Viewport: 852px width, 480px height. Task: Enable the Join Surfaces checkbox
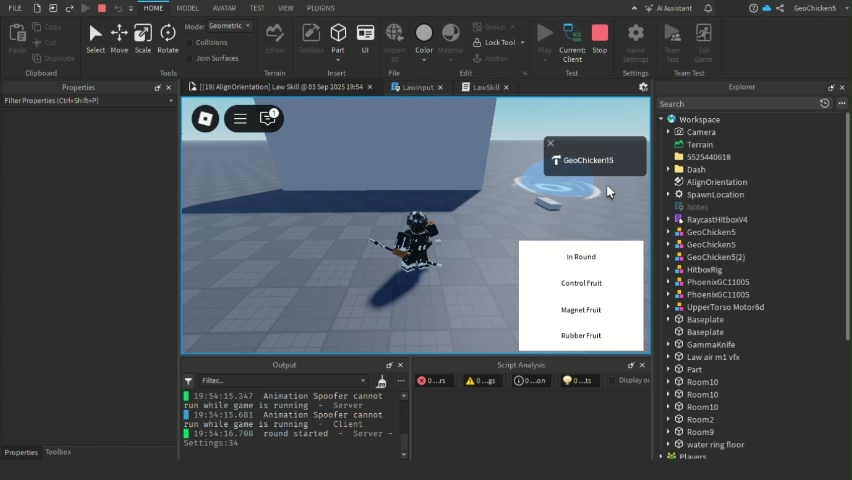[189, 58]
